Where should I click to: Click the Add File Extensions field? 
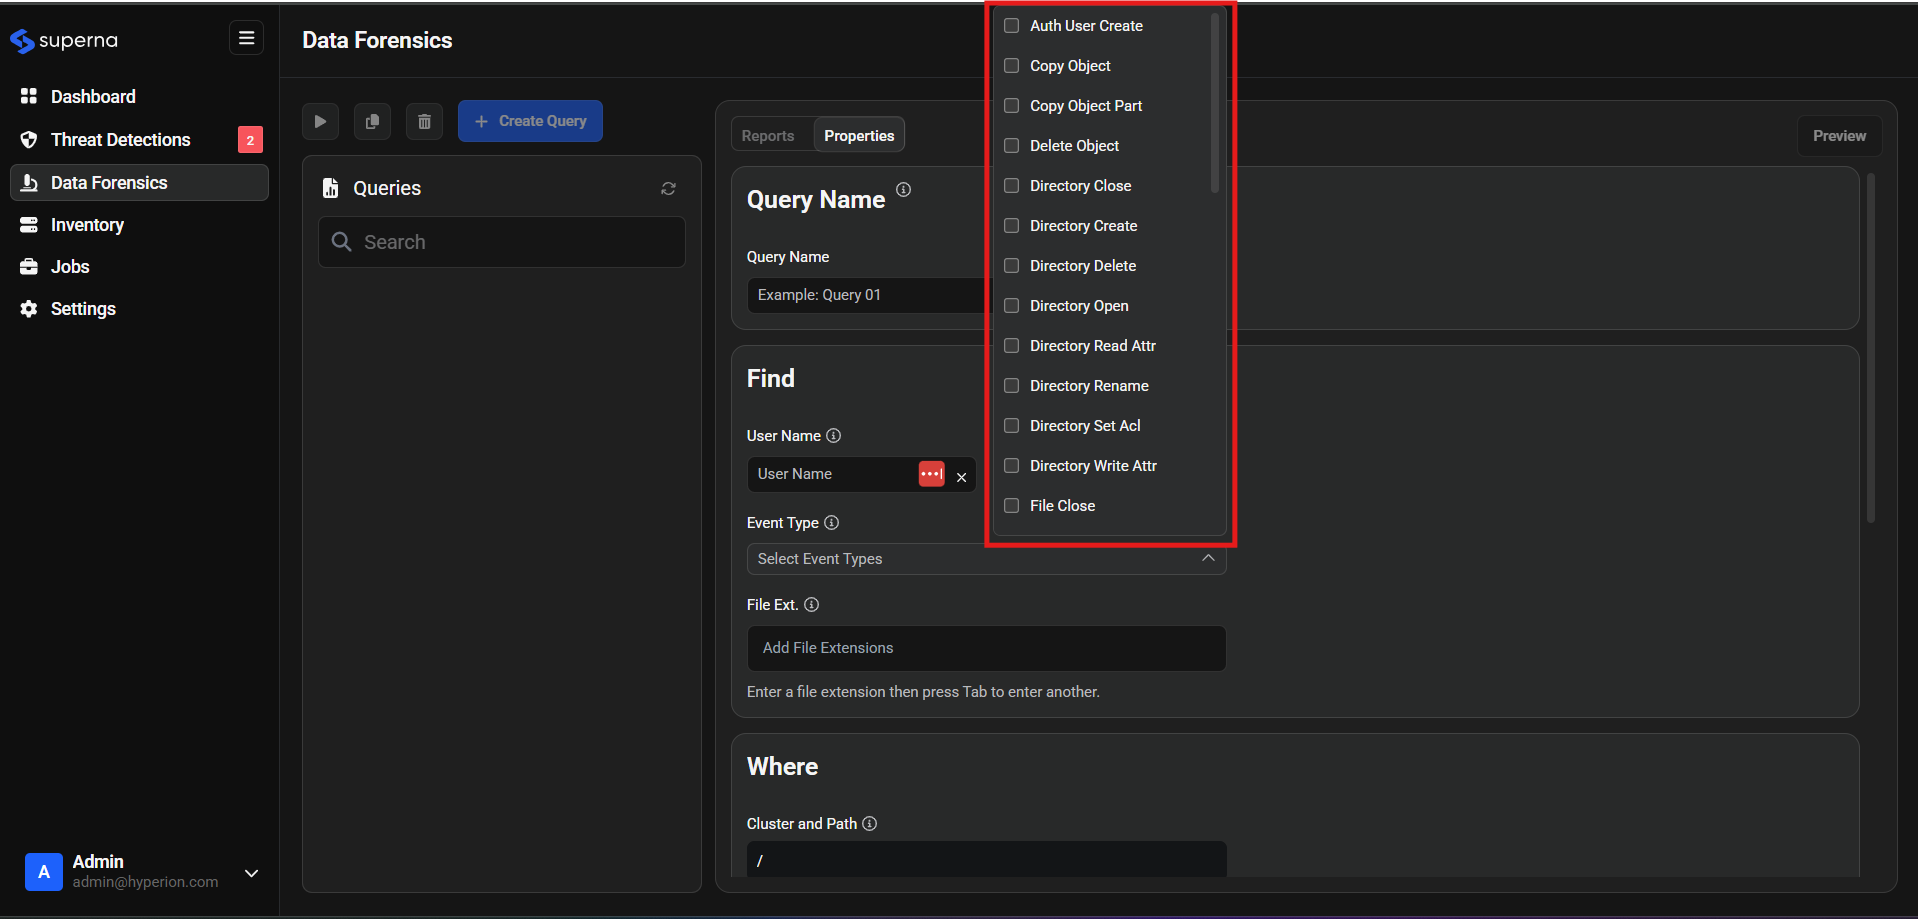(x=986, y=648)
